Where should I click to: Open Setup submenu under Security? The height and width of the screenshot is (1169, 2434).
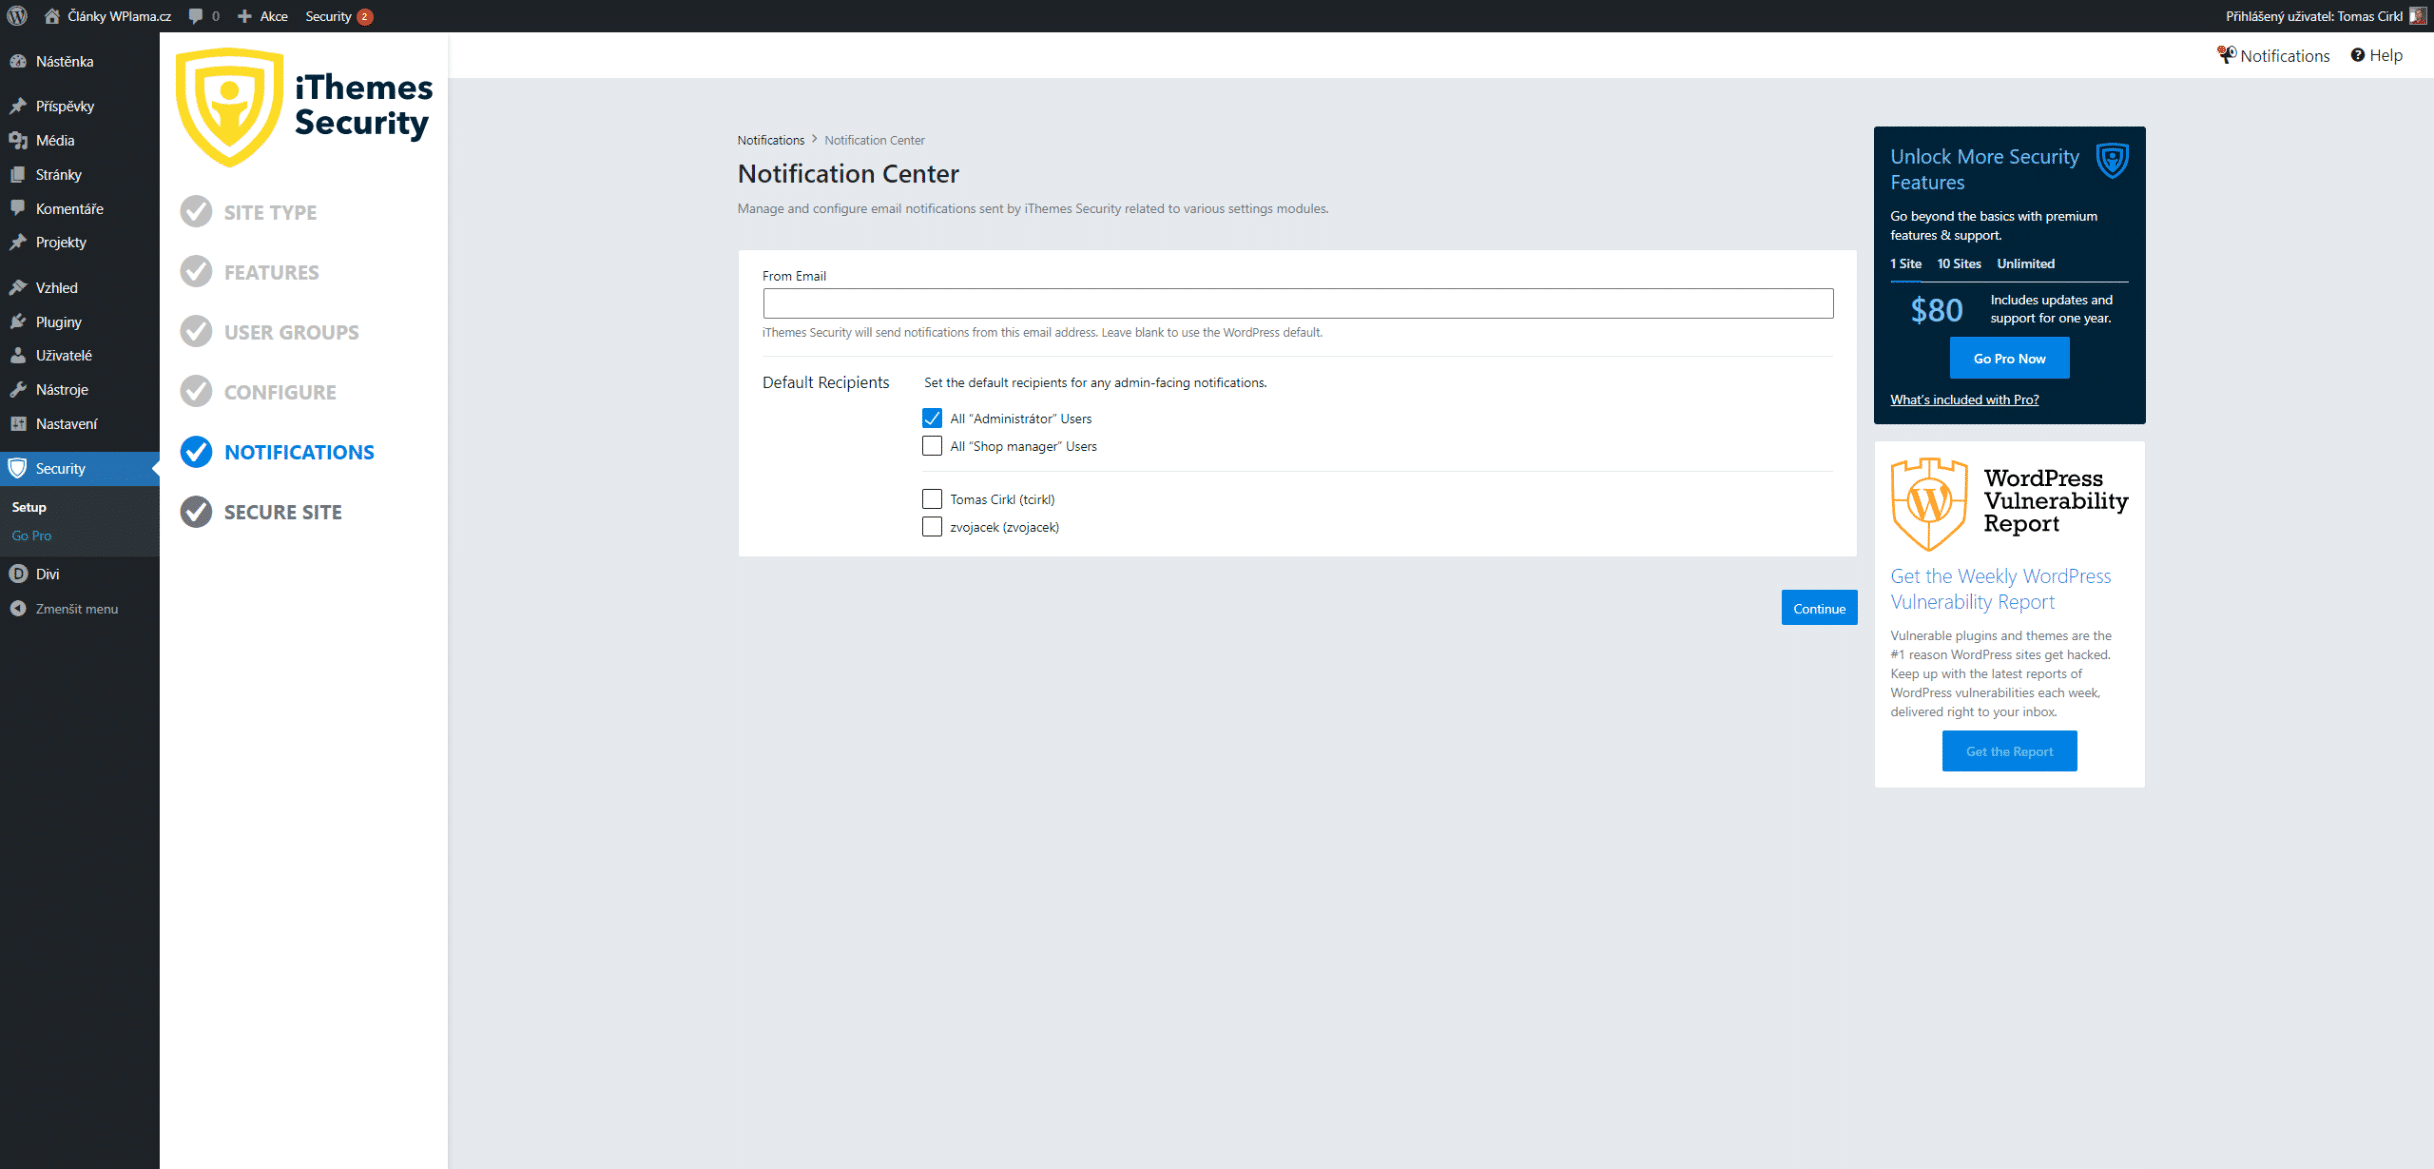(29, 507)
